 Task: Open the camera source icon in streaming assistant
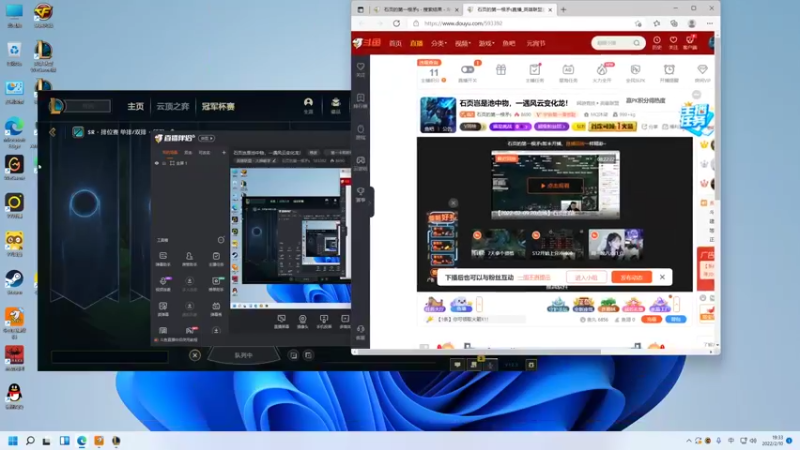pos(303,321)
